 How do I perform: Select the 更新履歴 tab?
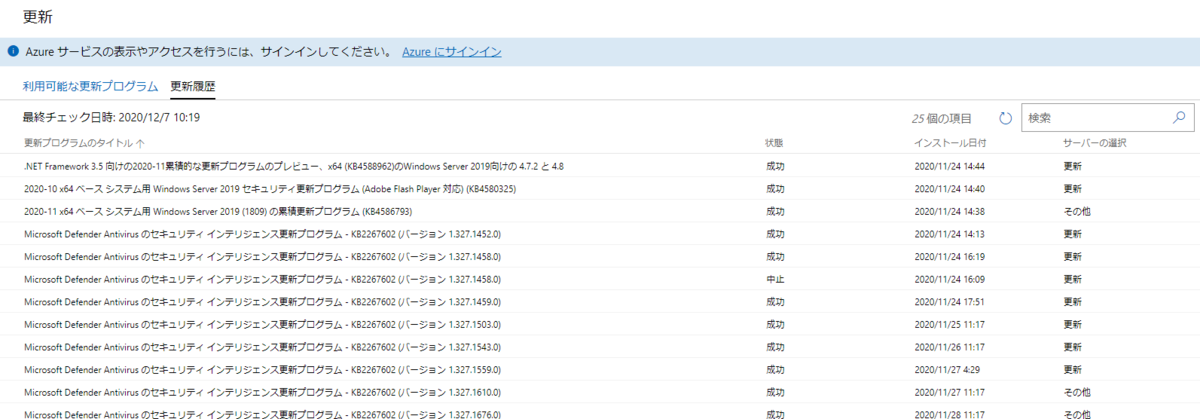(x=193, y=87)
